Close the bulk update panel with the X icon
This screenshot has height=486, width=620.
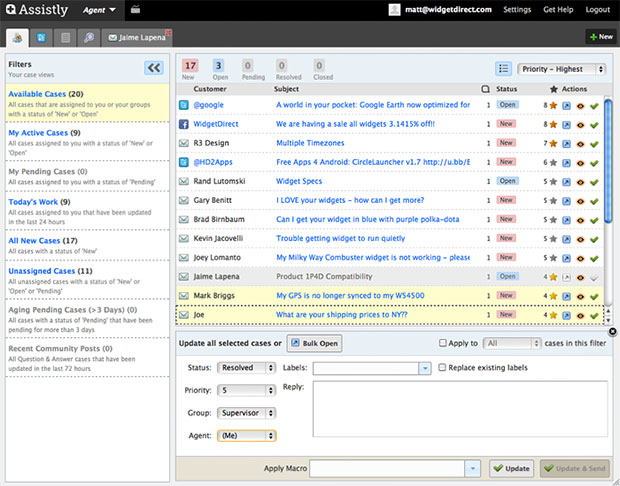pos(612,331)
